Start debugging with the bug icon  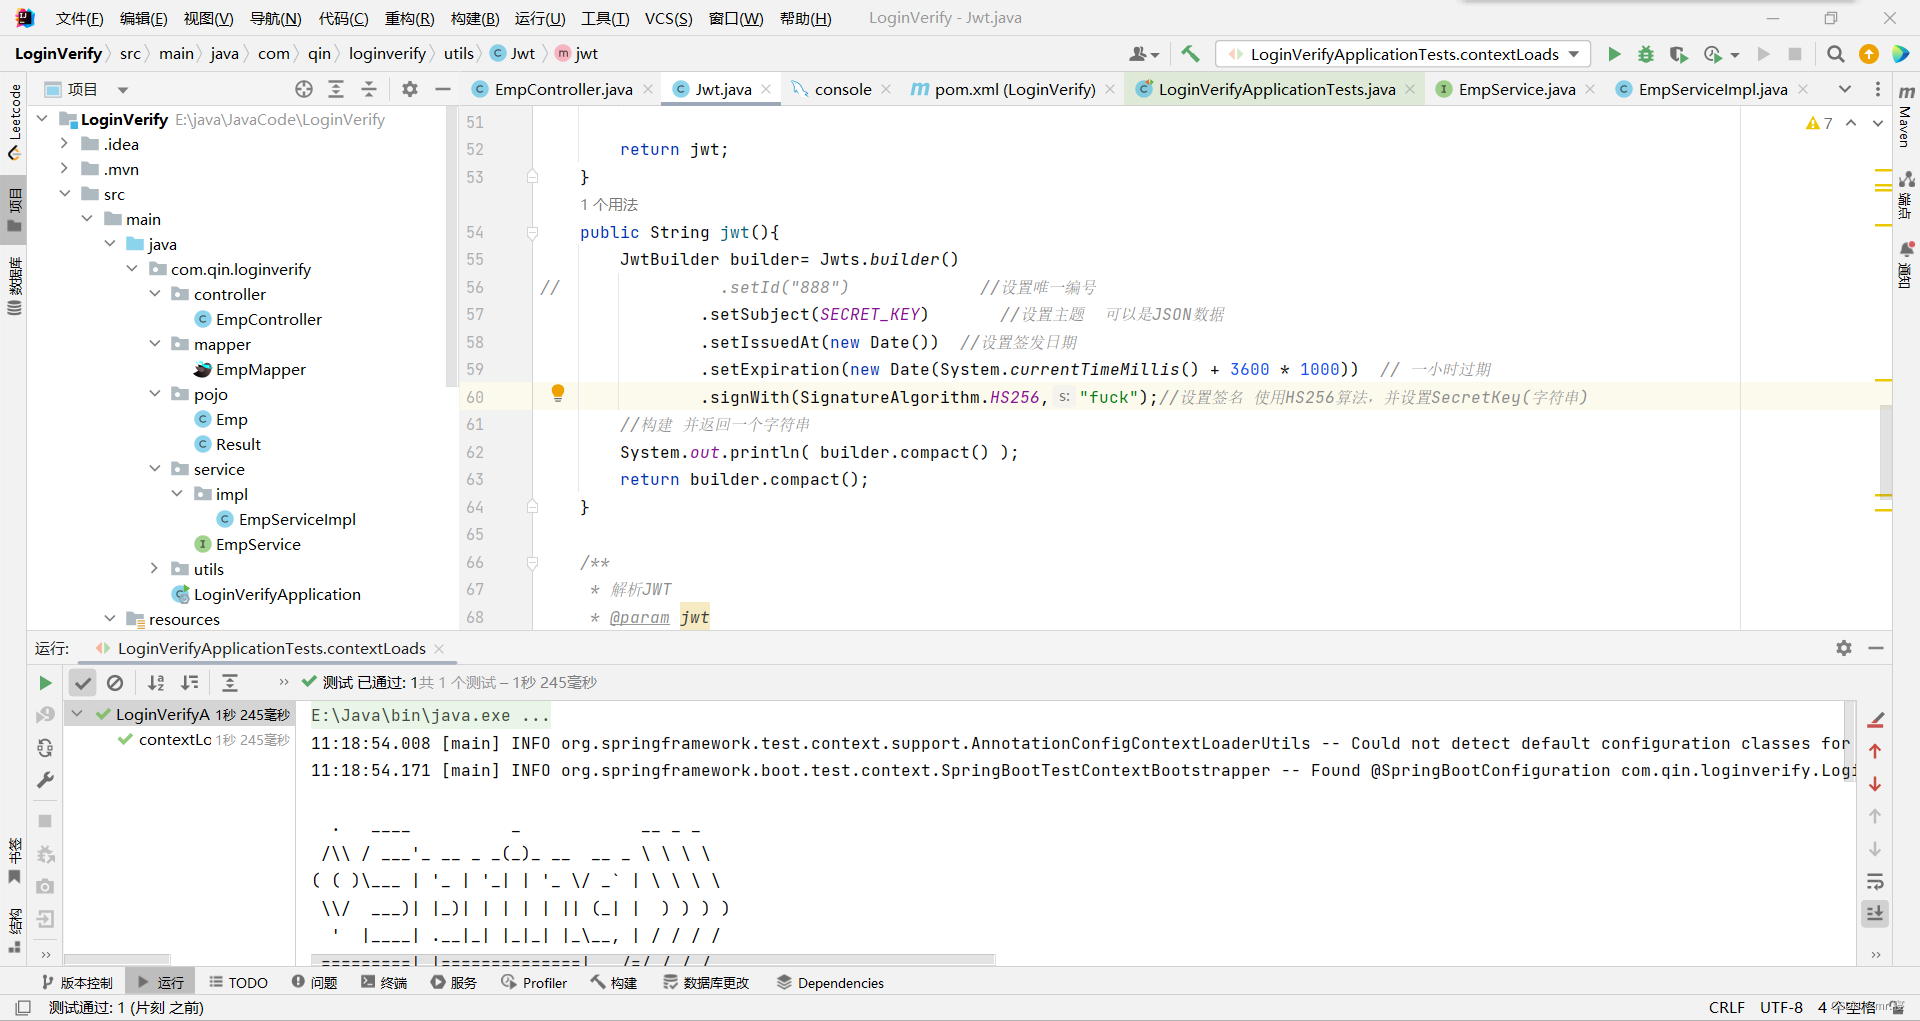[1646, 54]
